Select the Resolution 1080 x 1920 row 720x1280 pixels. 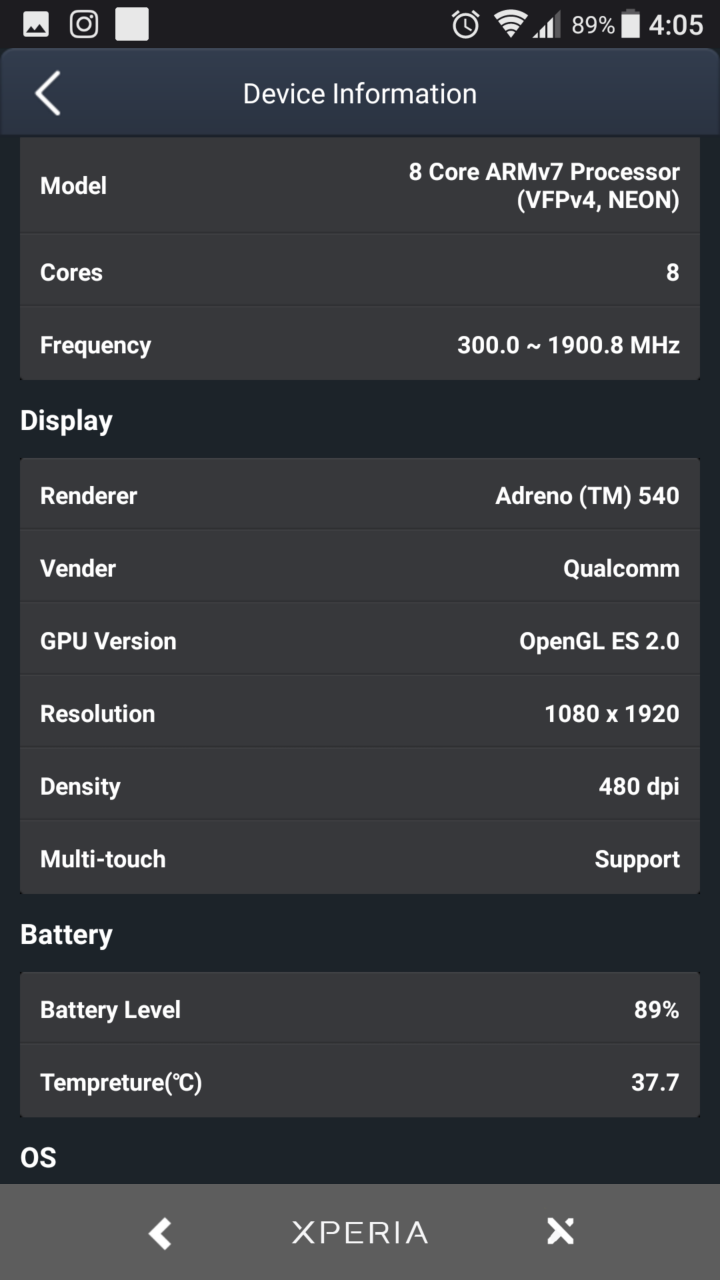pyautogui.click(x=360, y=713)
